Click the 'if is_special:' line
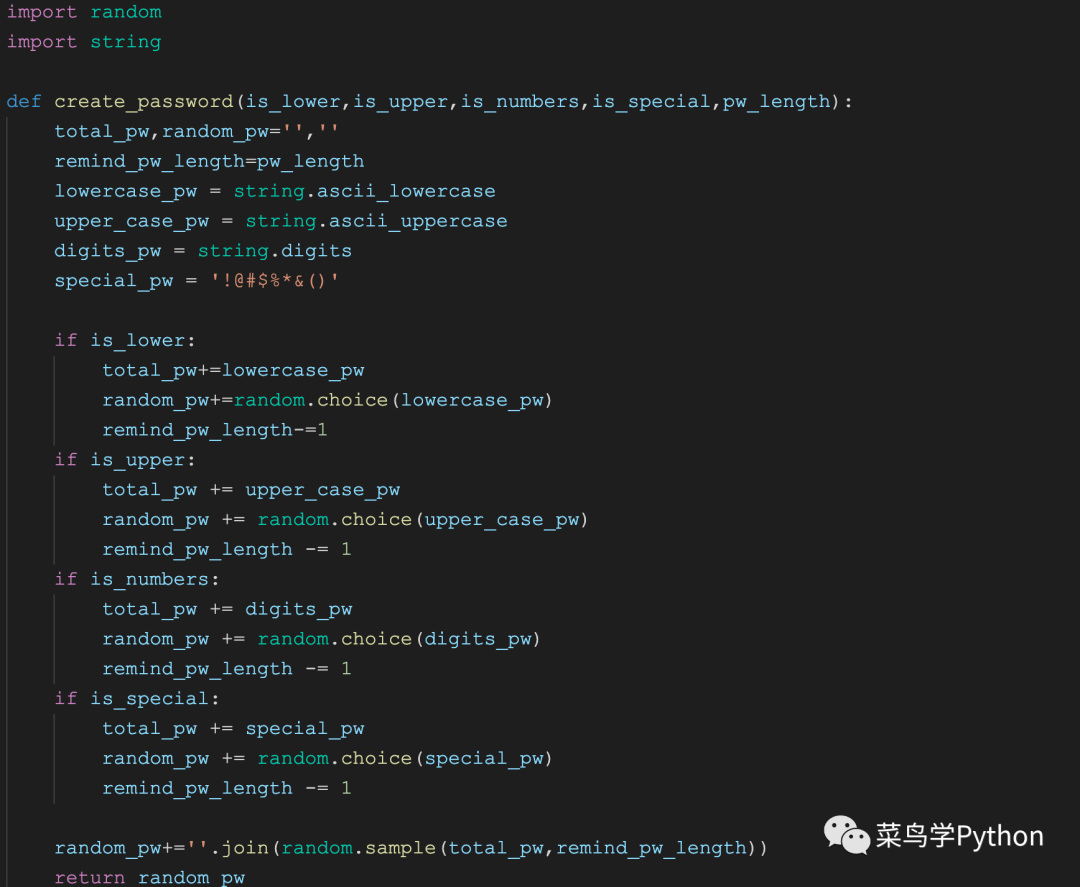The width and height of the screenshot is (1080, 887). [x=137, y=698]
